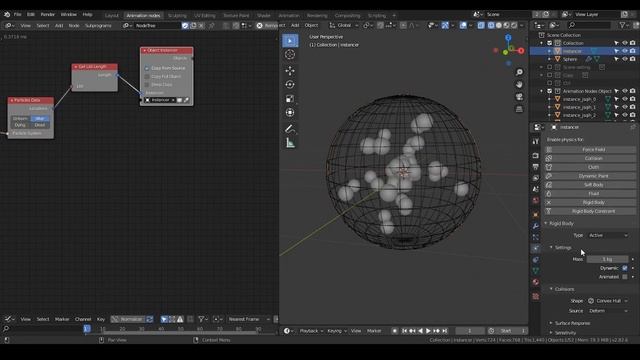Enable Copy From Source checkbox
640x360 pixels.
(x=147, y=68)
